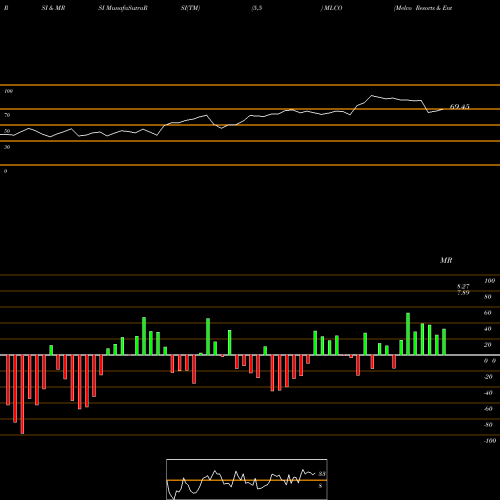Click the 20 label on MR axis
500x500 pixels.
click(x=488, y=345)
